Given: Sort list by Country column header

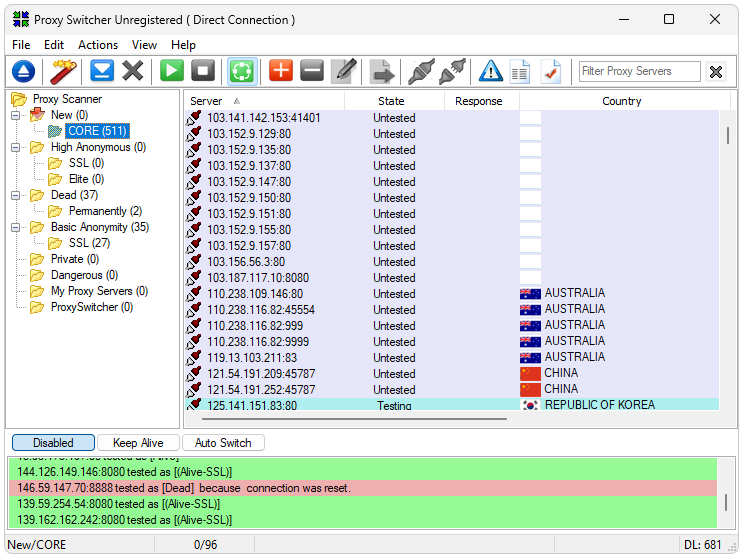Looking at the screenshot, I should pyautogui.click(x=621, y=101).
